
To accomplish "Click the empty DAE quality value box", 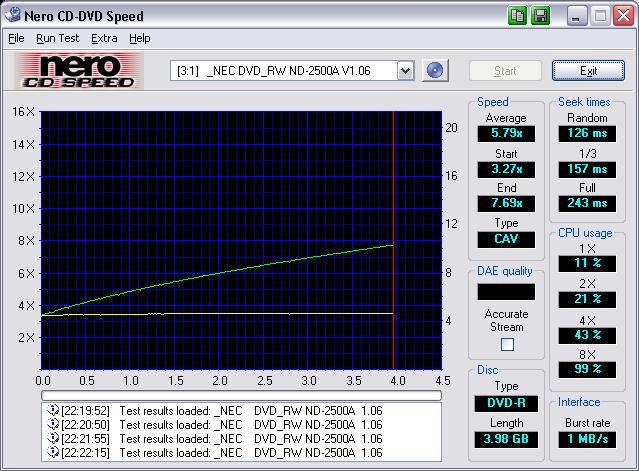I will [x=506, y=292].
